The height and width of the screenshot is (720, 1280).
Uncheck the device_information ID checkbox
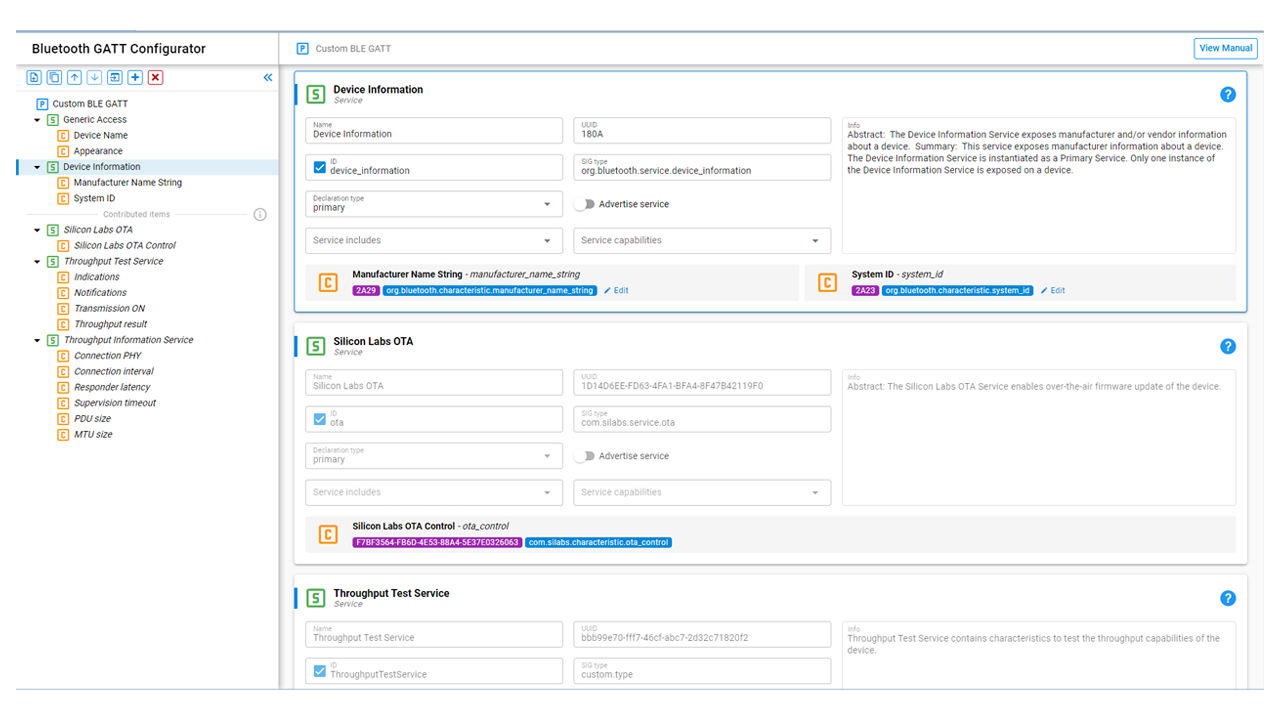tap(320, 168)
